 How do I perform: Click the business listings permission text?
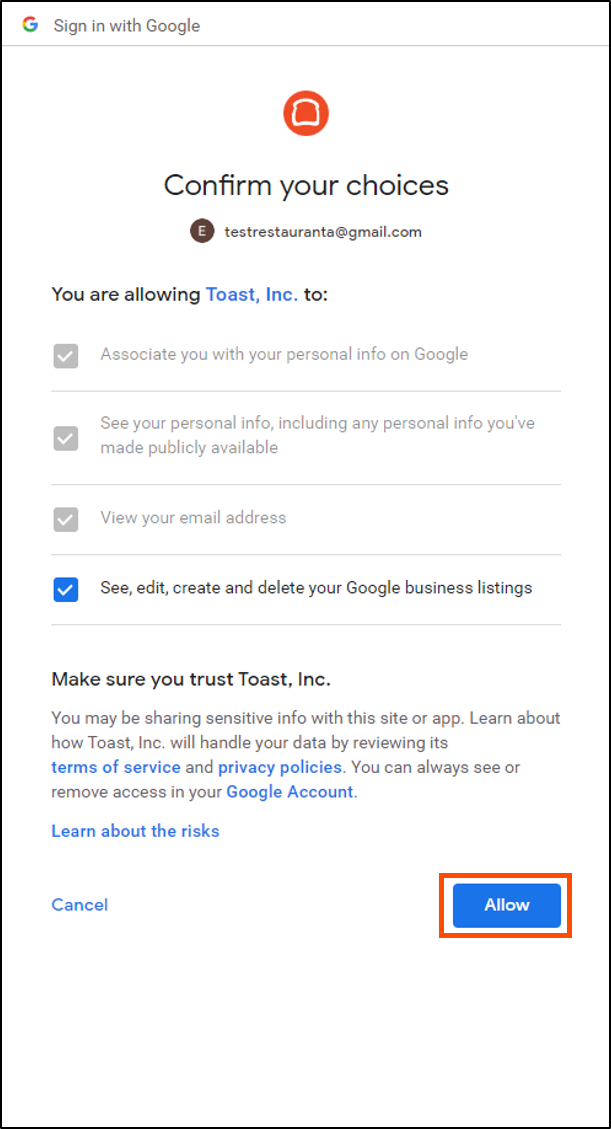[x=317, y=588]
